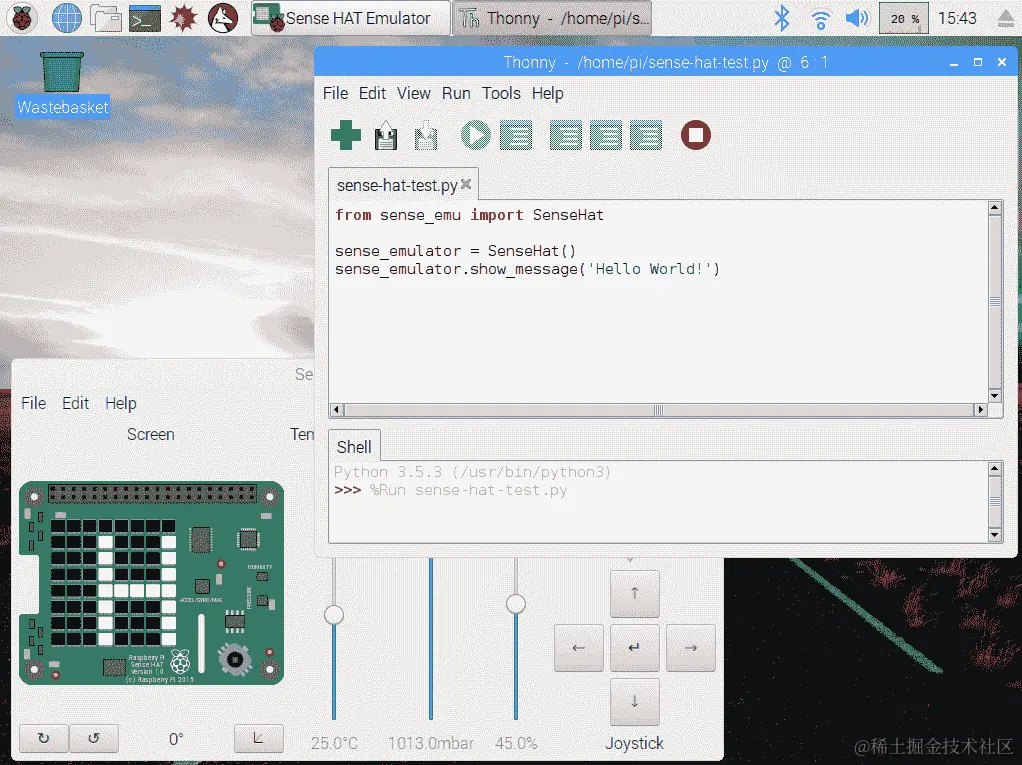Click the editor vertical scrollbar down arrow
This screenshot has width=1022, height=765.
[995, 396]
